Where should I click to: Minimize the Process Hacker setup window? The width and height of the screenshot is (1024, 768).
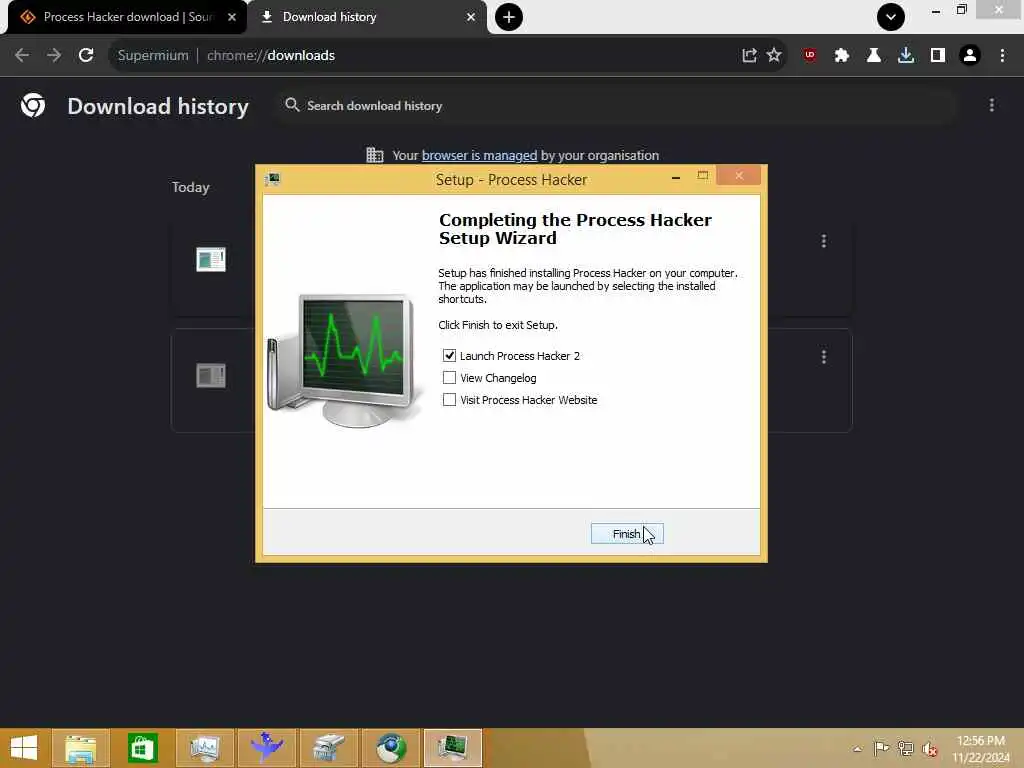[676, 176]
